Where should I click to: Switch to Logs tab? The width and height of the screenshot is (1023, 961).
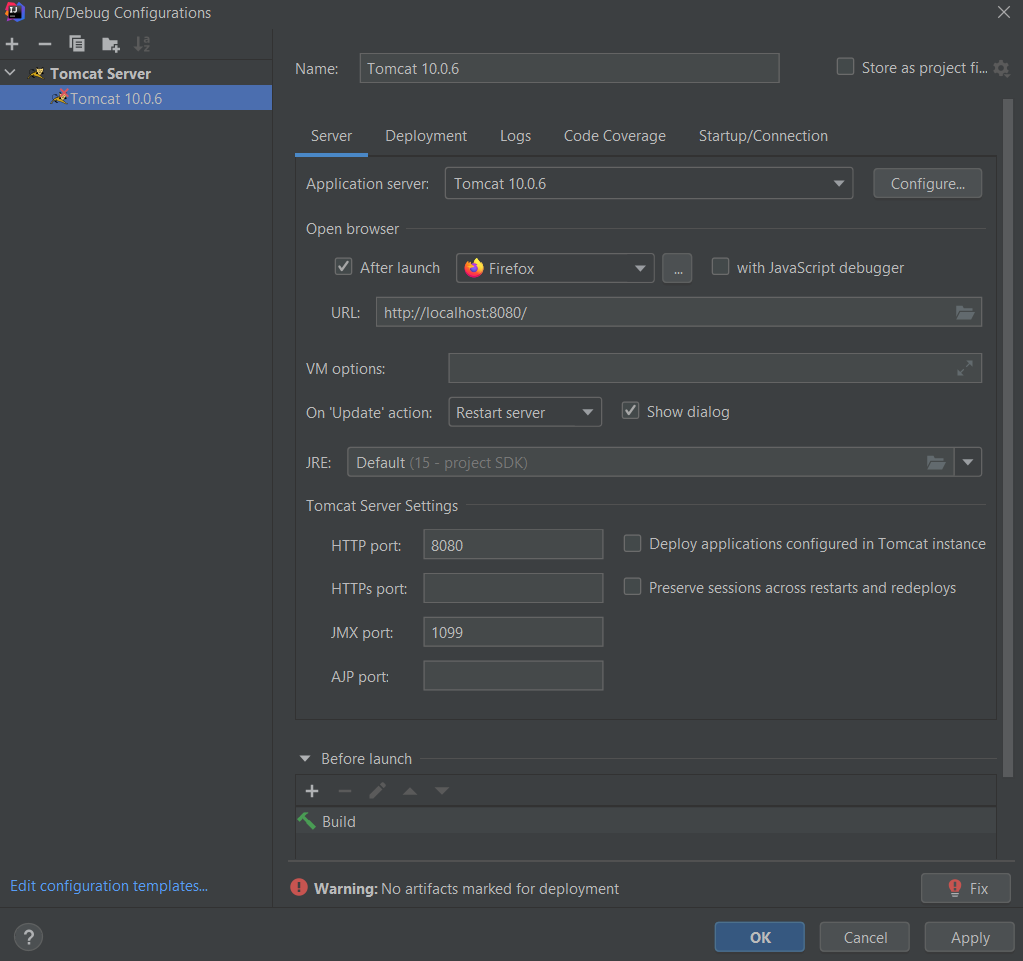pyautogui.click(x=515, y=136)
